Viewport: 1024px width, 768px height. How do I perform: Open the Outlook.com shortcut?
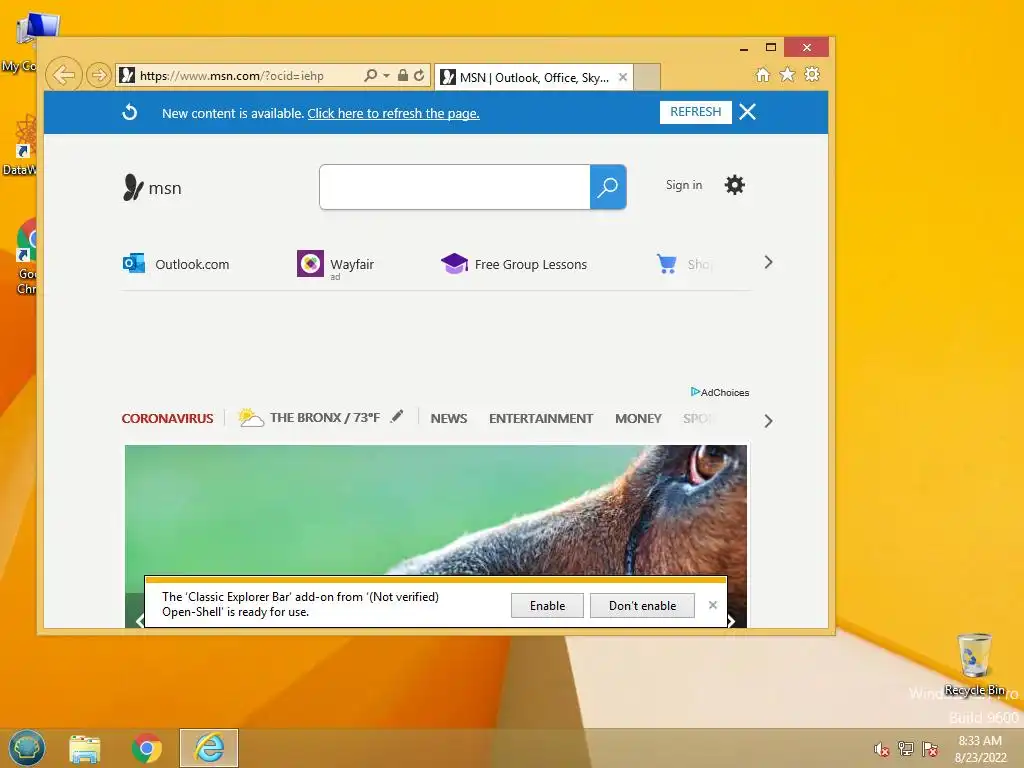click(176, 264)
